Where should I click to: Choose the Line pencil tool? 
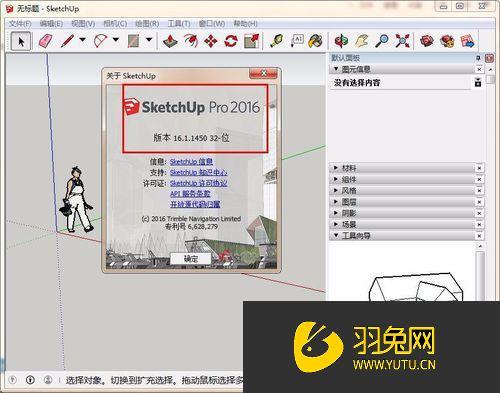[x=68, y=41]
